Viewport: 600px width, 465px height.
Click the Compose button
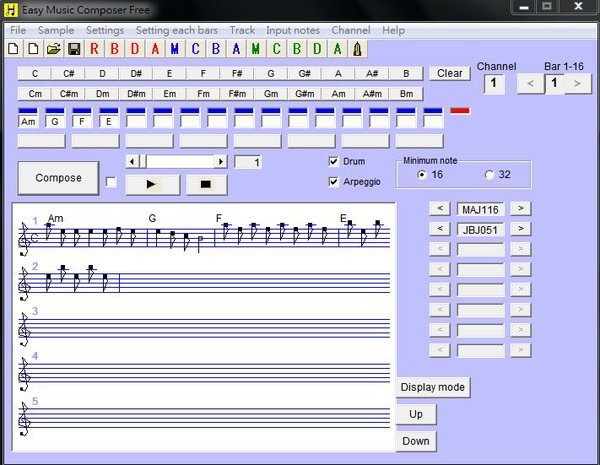point(59,178)
